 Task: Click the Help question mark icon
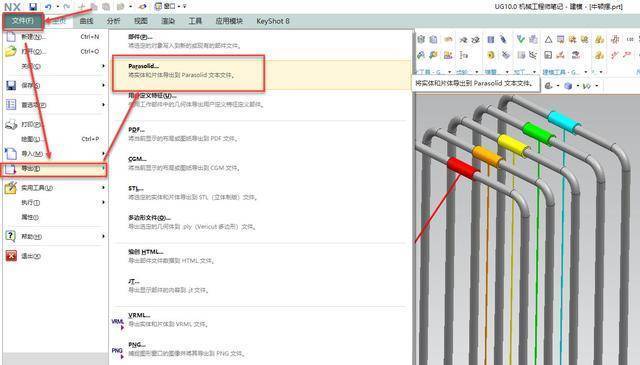11,236
